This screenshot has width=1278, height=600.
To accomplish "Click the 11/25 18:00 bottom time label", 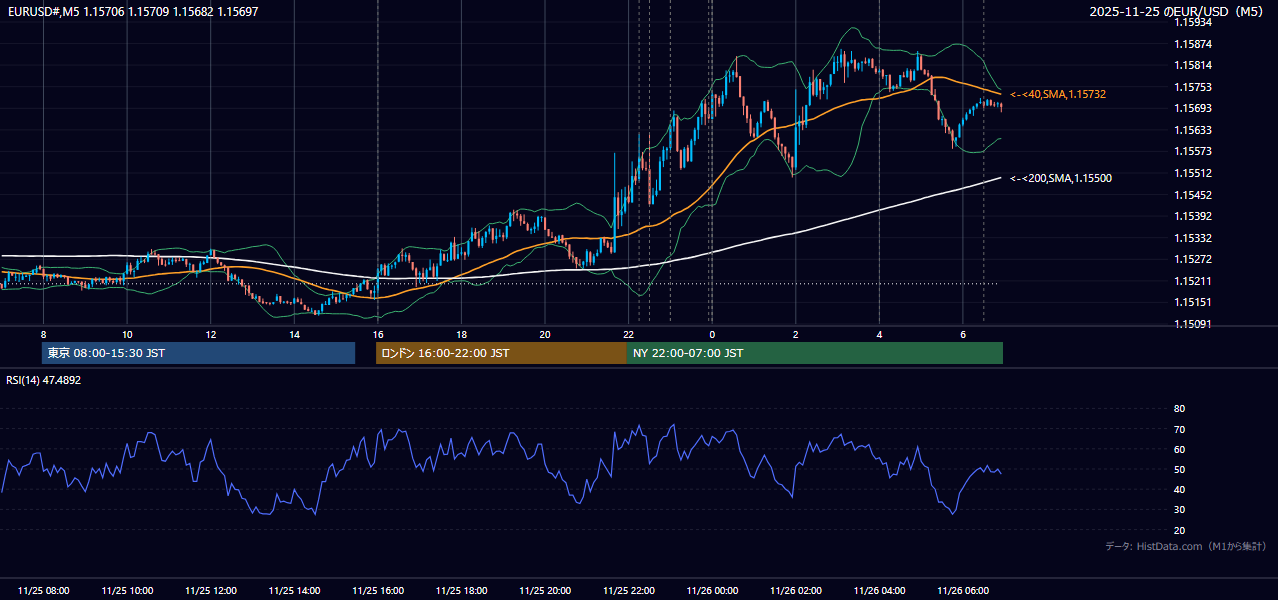I will click(x=462, y=591).
